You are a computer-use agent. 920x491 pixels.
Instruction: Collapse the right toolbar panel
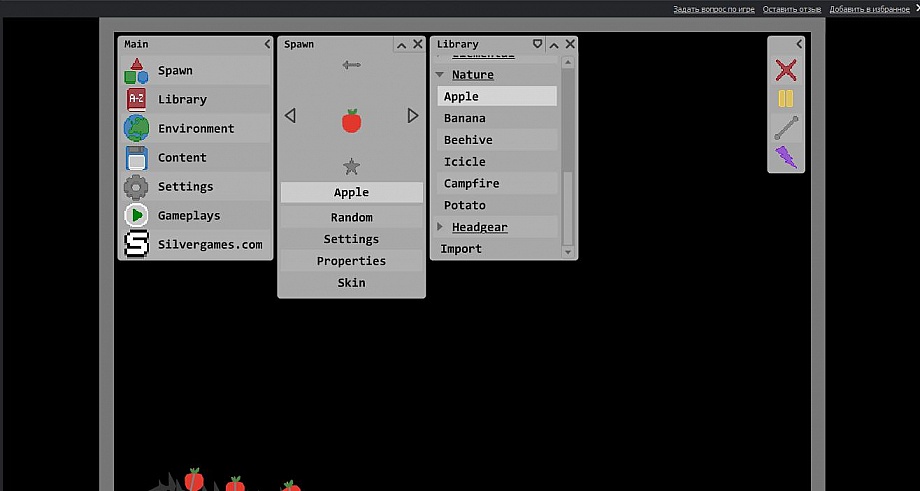coord(799,44)
